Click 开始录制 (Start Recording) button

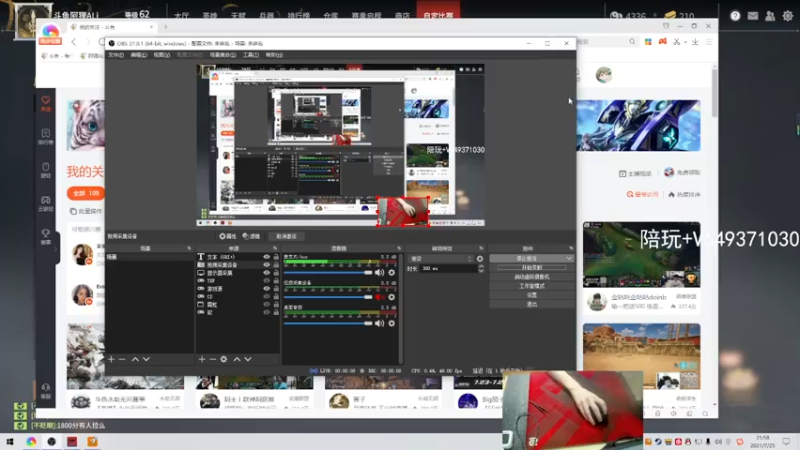click(x=532, y=267)
